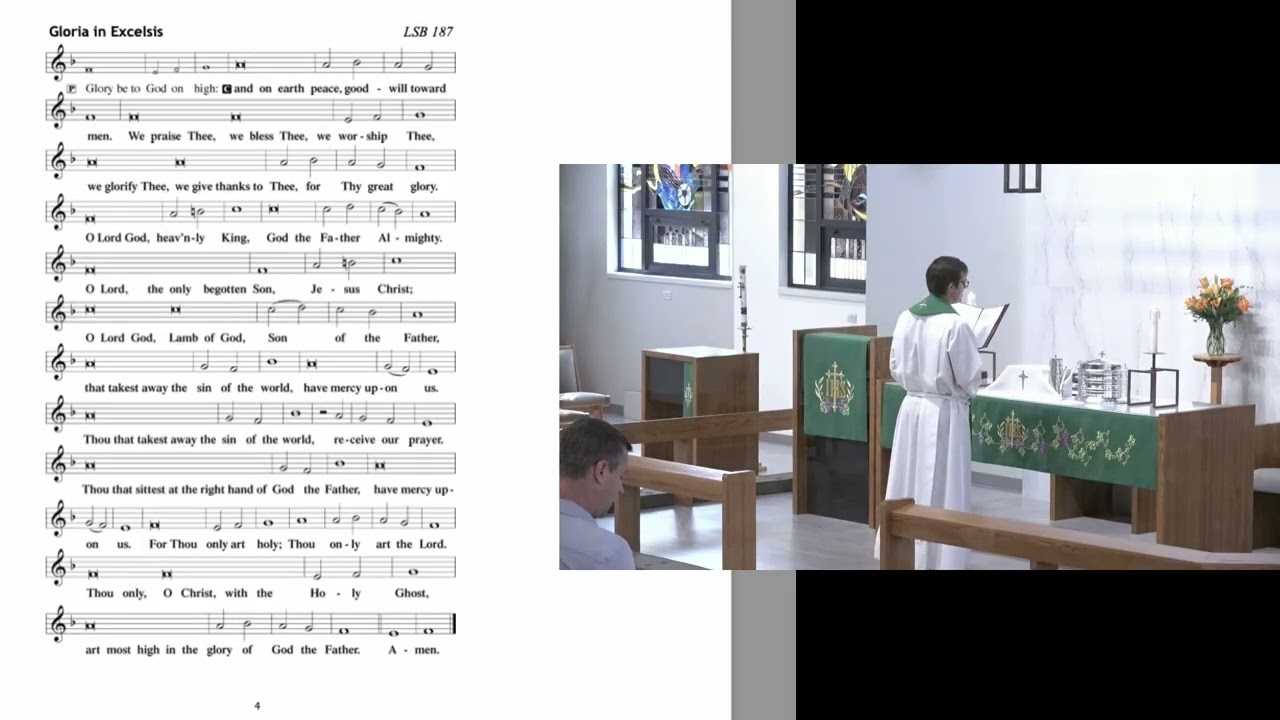
Task: Click the boxed C congregation marker
Action: coord(227,89)
